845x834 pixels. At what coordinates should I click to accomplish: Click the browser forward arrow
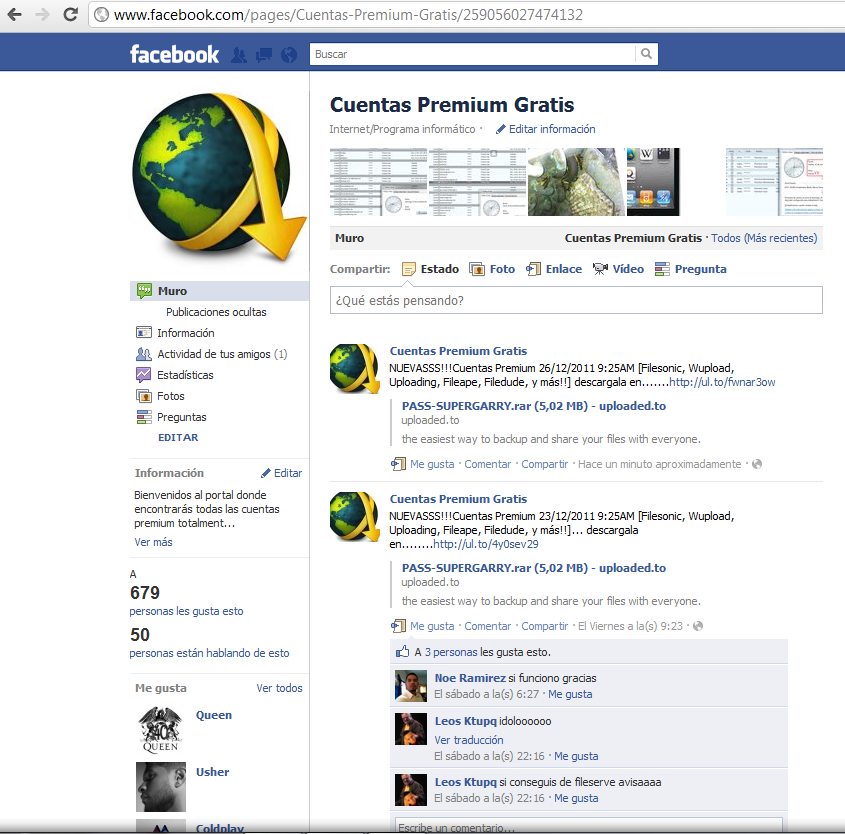(42, 15)
